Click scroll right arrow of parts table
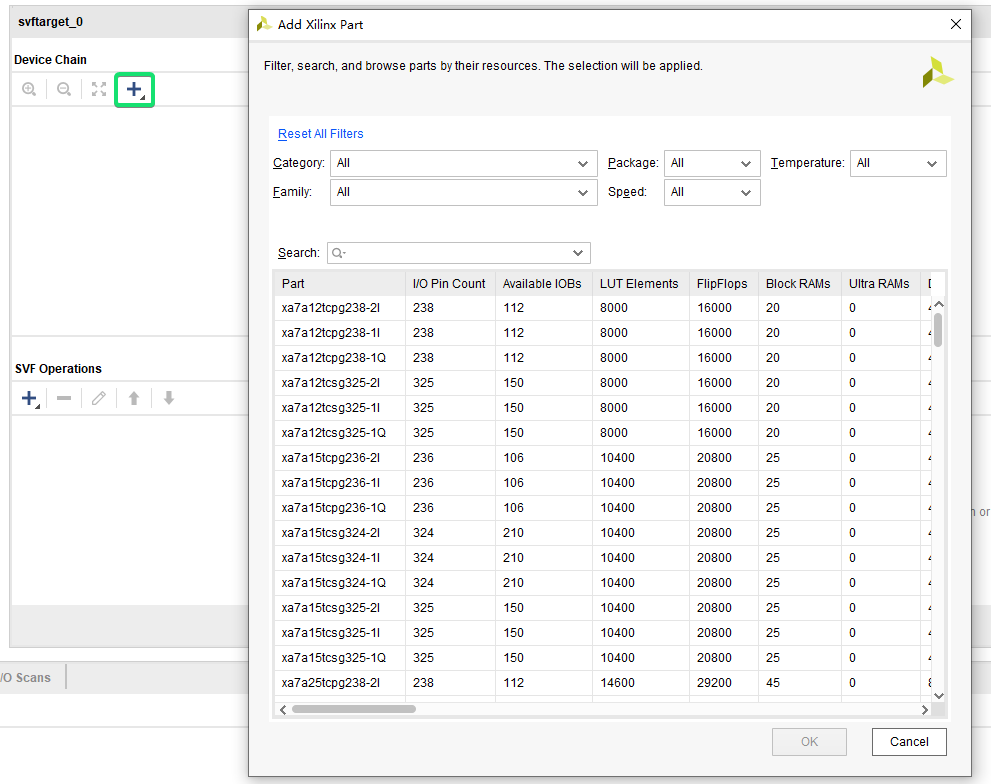Screen dimensions: 991x784 [x=925, y=709]
